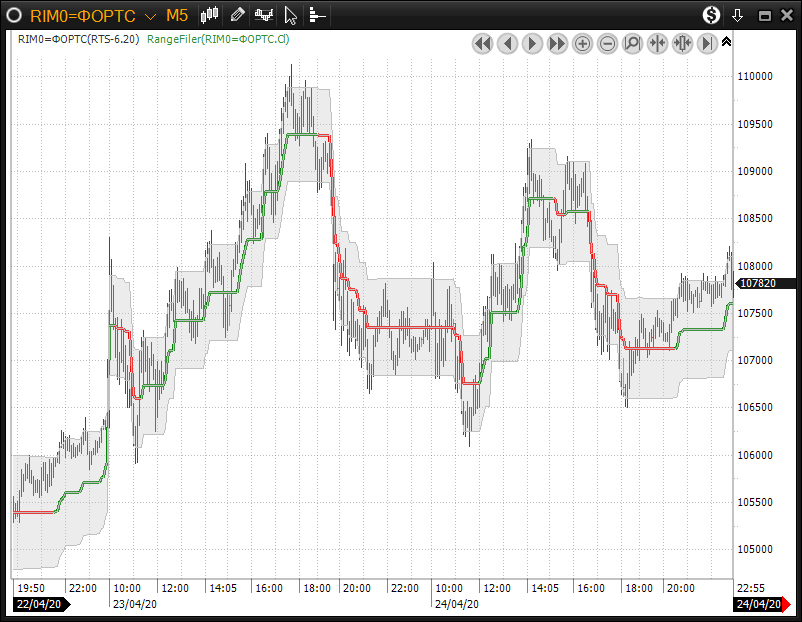Image resolution: width=802 pixels, height=622 pixels.
Task: Click the 107820 current price marker
Action: pos(757,283)
